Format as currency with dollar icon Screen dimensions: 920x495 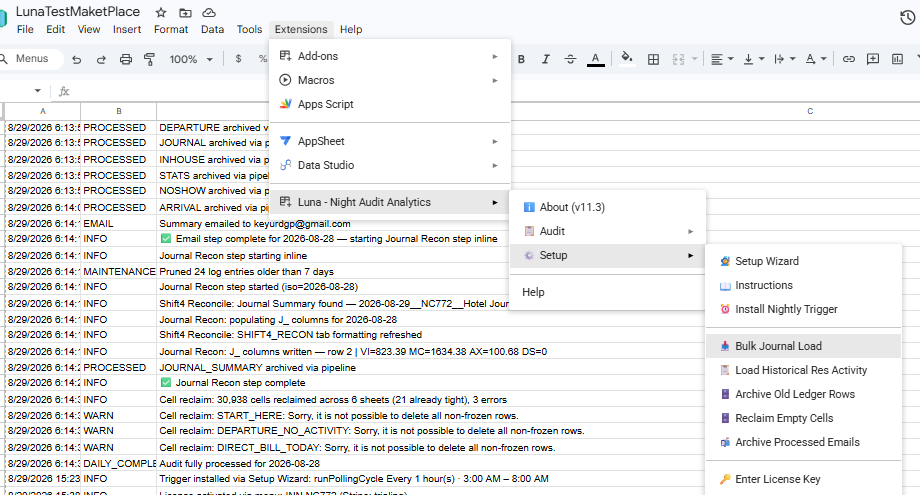click(238, 59)
